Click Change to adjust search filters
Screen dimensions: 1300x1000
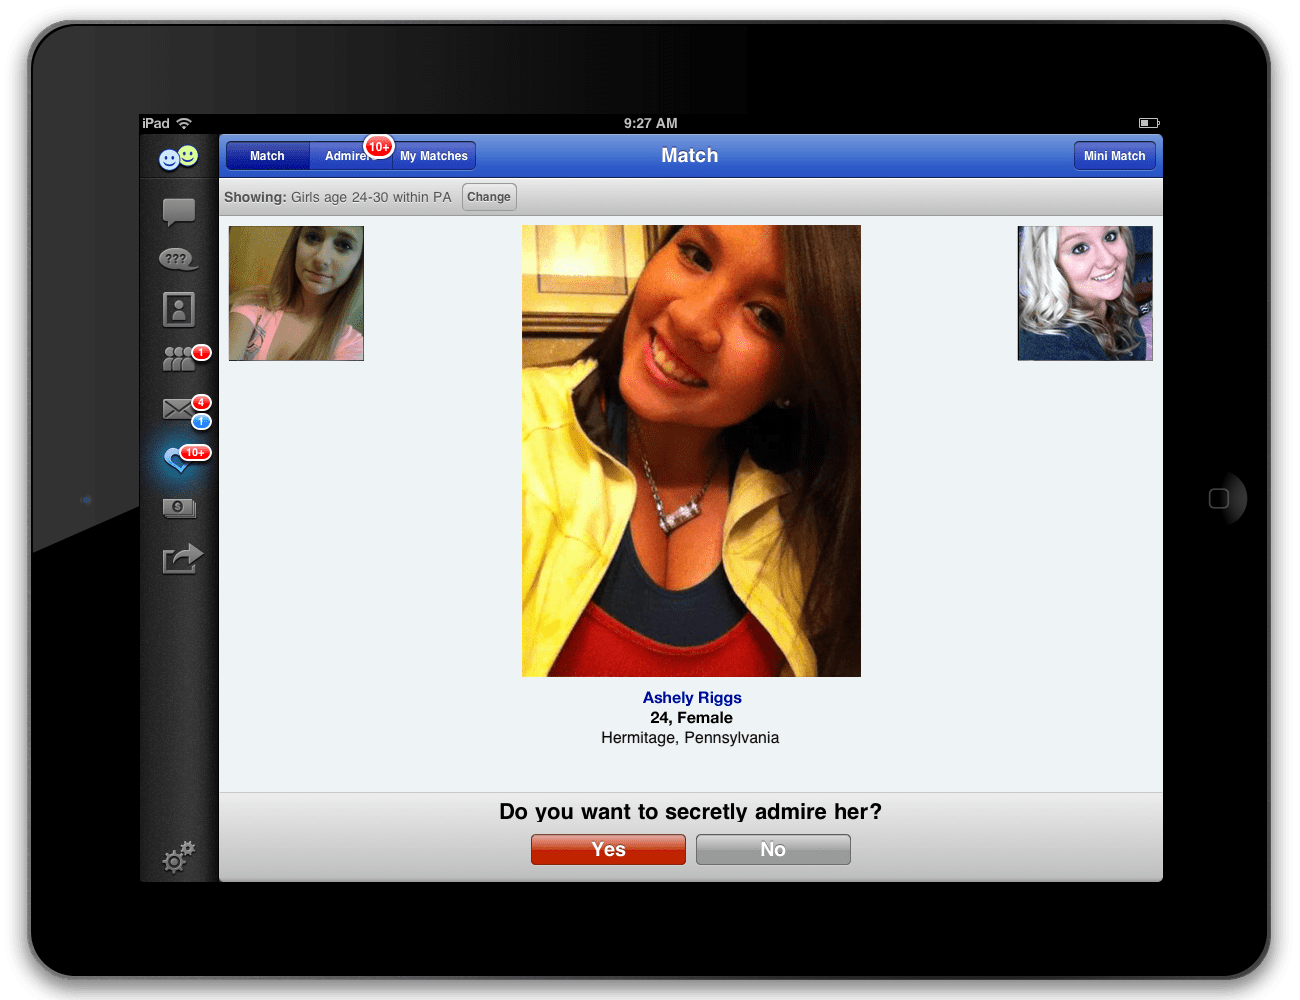[x=489, y=196]
